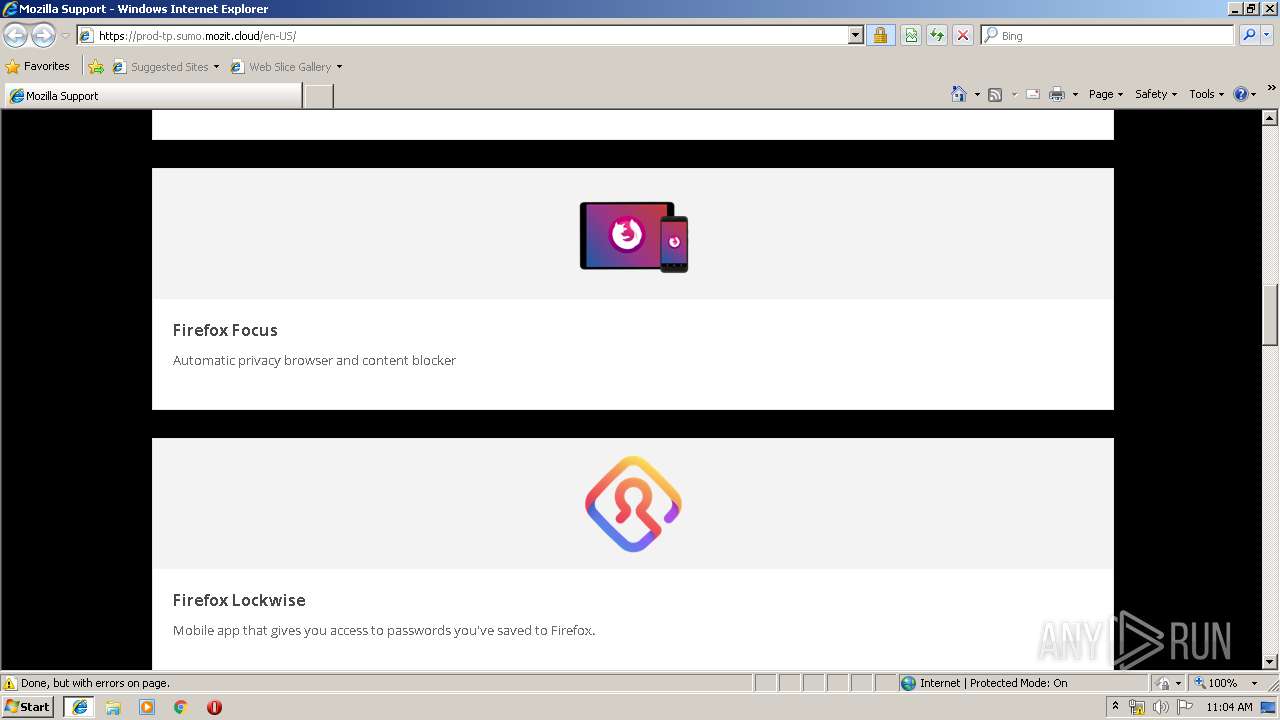Click the vertical scrollbar thumb
The image size is (1280, 720).
pos(1270,315)
